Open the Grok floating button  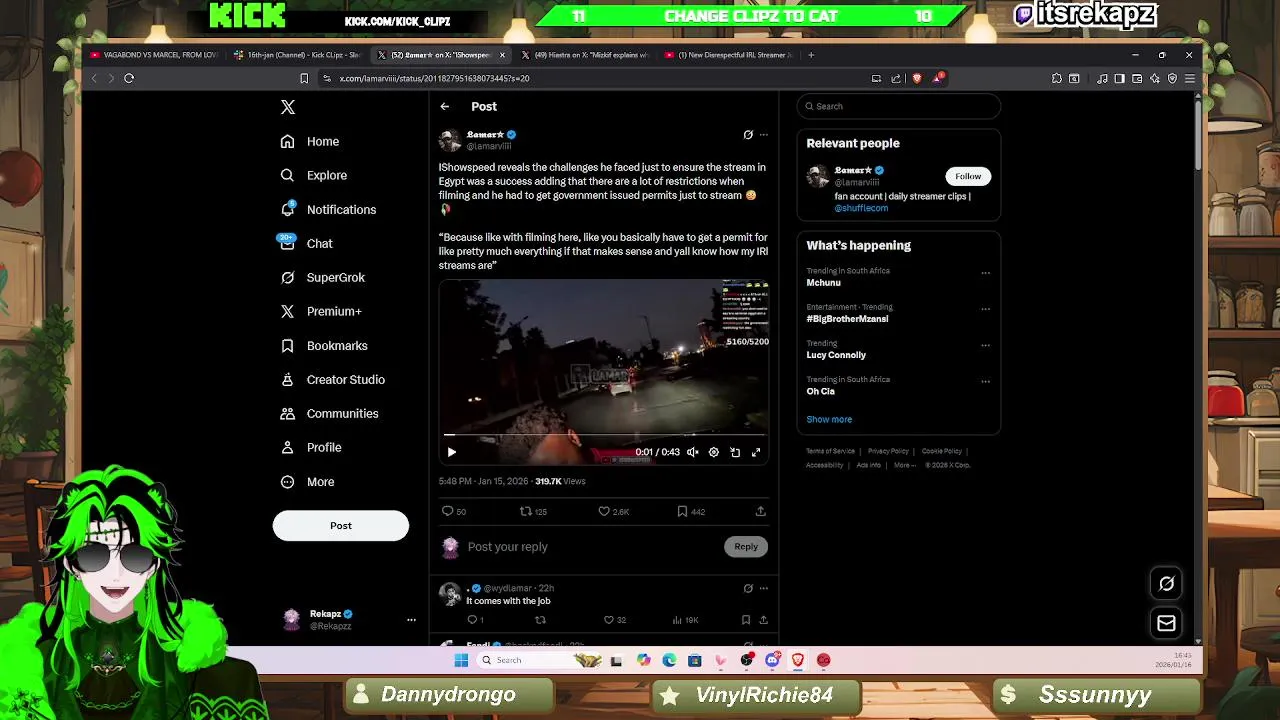pyautogui.click(x=1166, y=584)
